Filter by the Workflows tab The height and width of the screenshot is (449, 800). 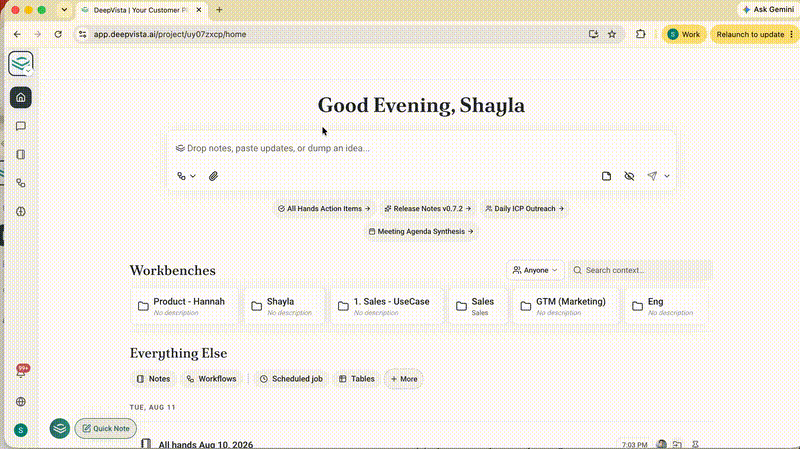pyautogui.click(x=211, y=379)
